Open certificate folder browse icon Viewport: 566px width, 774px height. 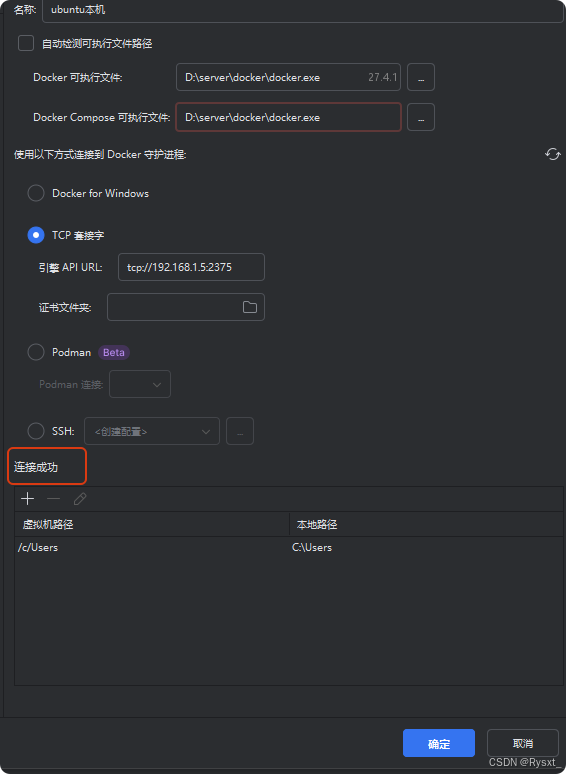click(x=250, y=307)
